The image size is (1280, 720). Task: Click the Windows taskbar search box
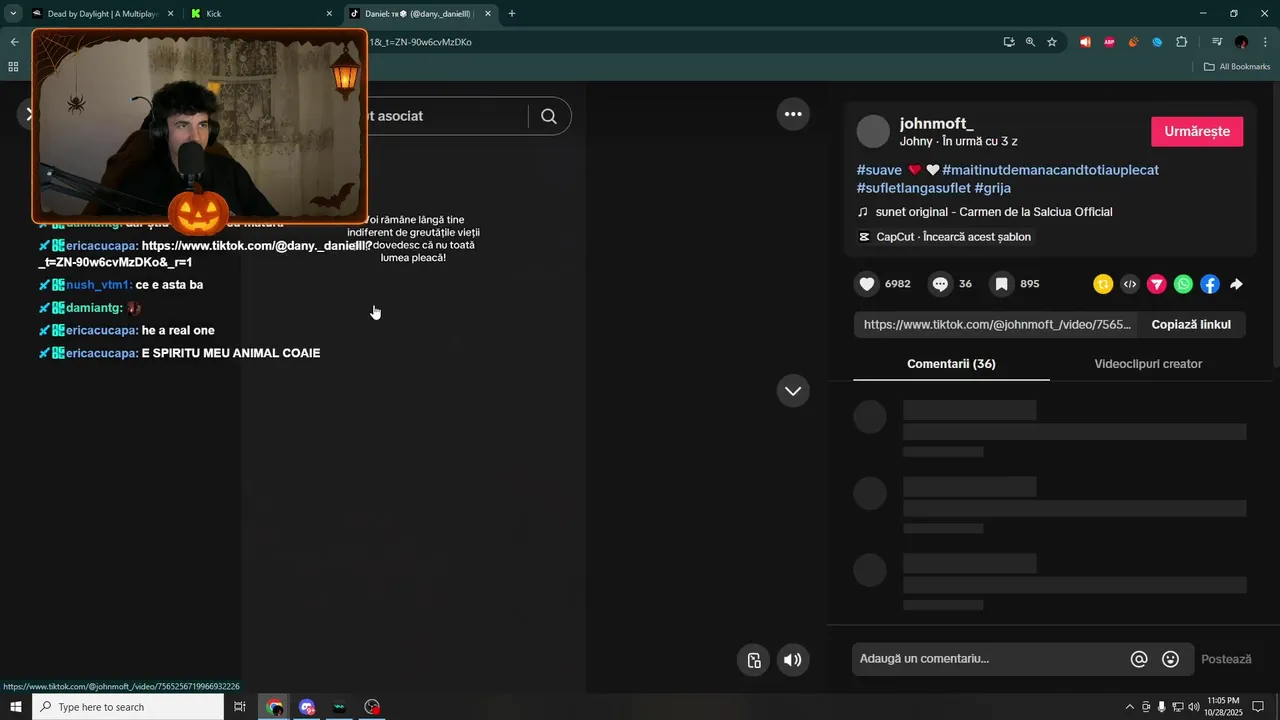click(x=128, y=707)
